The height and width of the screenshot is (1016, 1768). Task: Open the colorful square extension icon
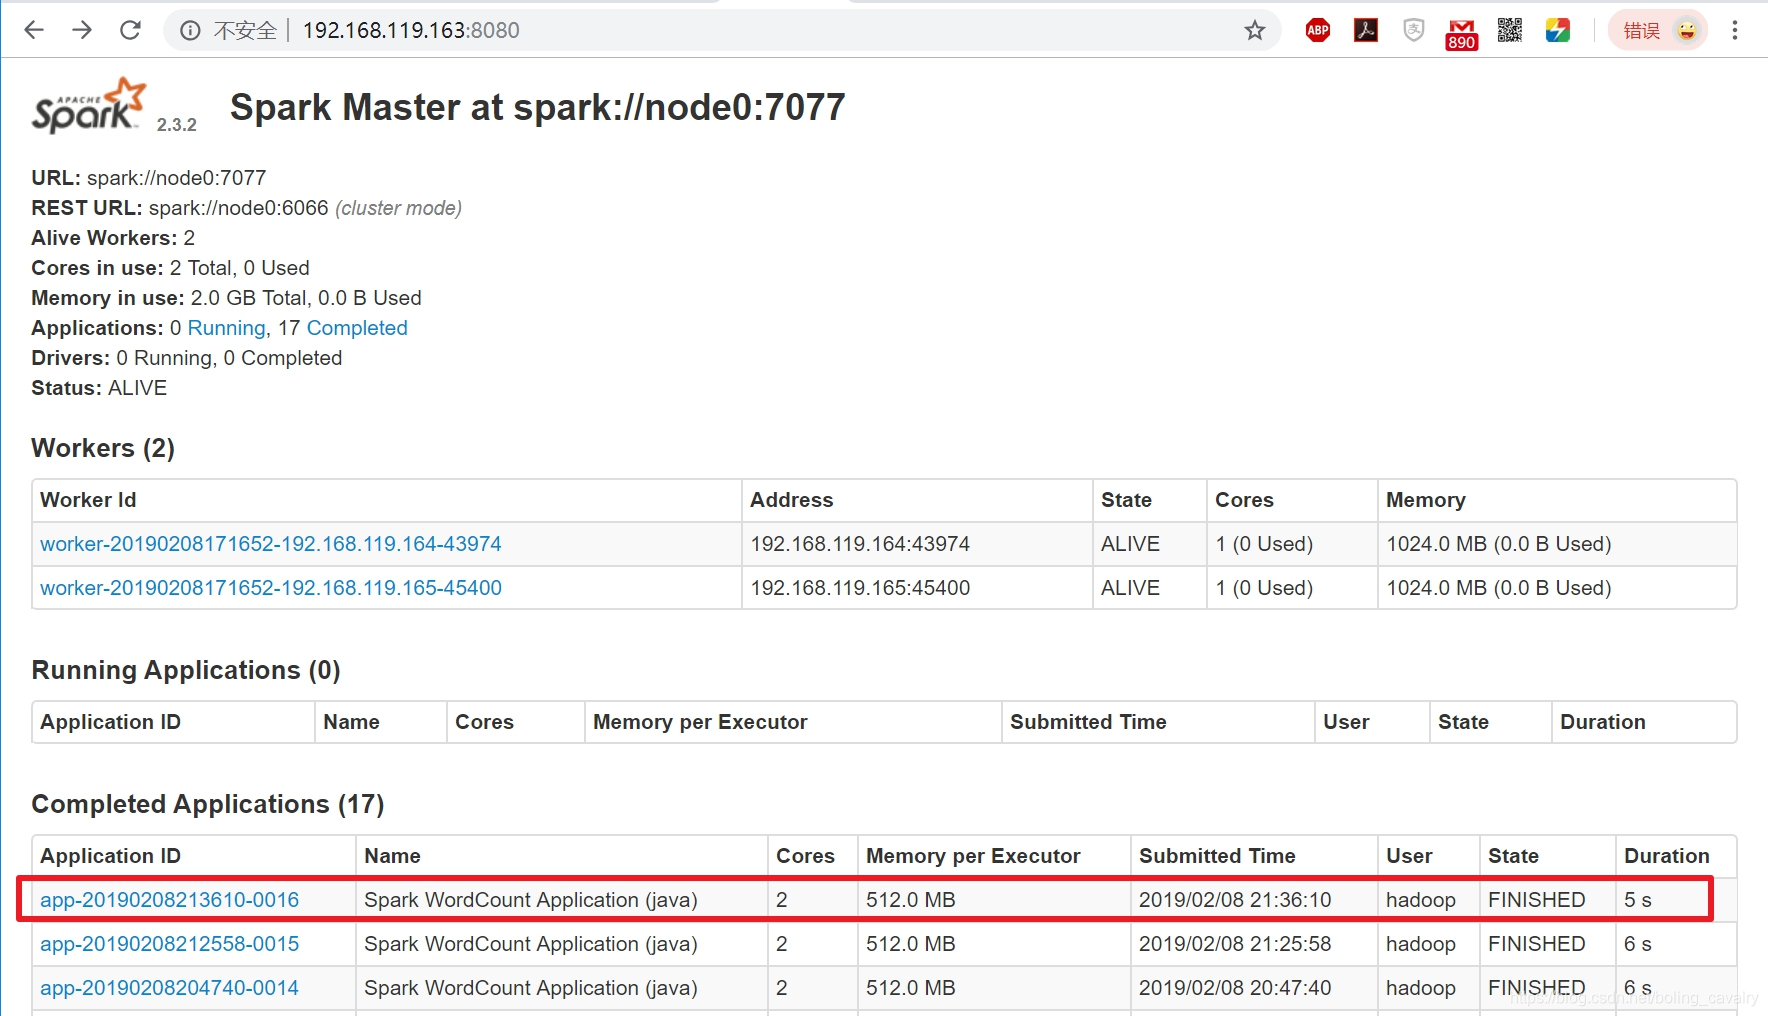[1558, 30]
